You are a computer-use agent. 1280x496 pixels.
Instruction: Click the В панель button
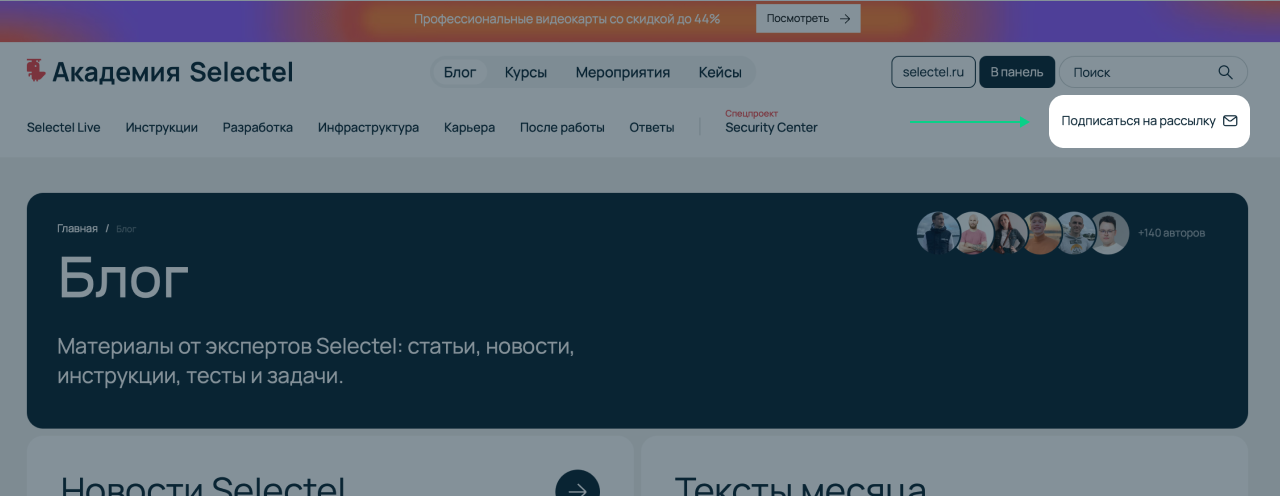click(1017, 72)
